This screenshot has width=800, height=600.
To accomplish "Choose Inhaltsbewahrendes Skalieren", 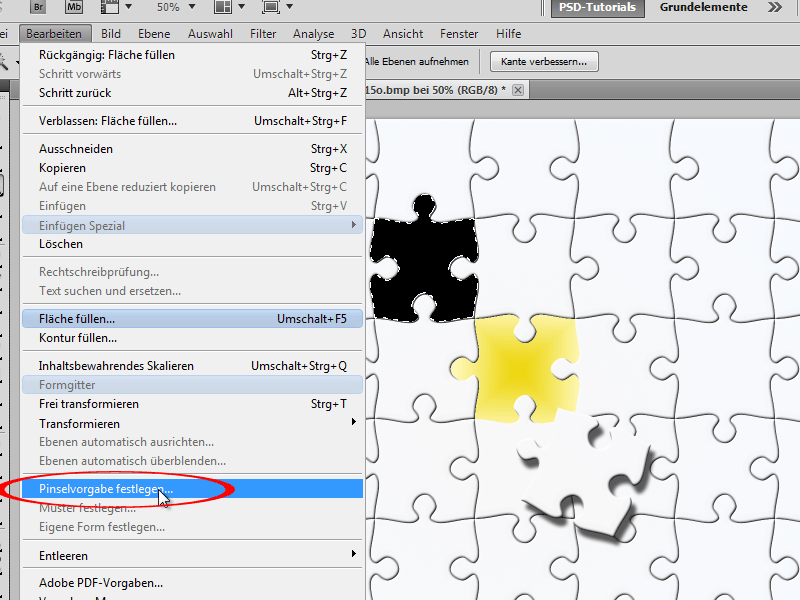I will (x=192, y=366).
